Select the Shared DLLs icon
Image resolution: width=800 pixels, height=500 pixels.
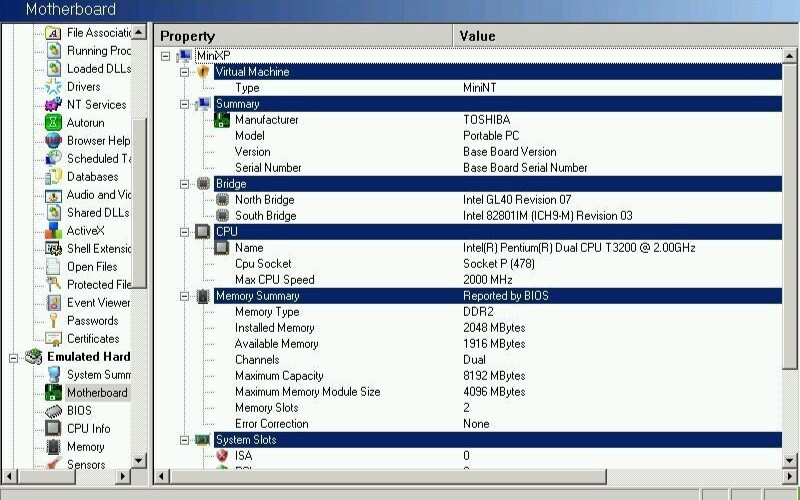click(53, 213)
